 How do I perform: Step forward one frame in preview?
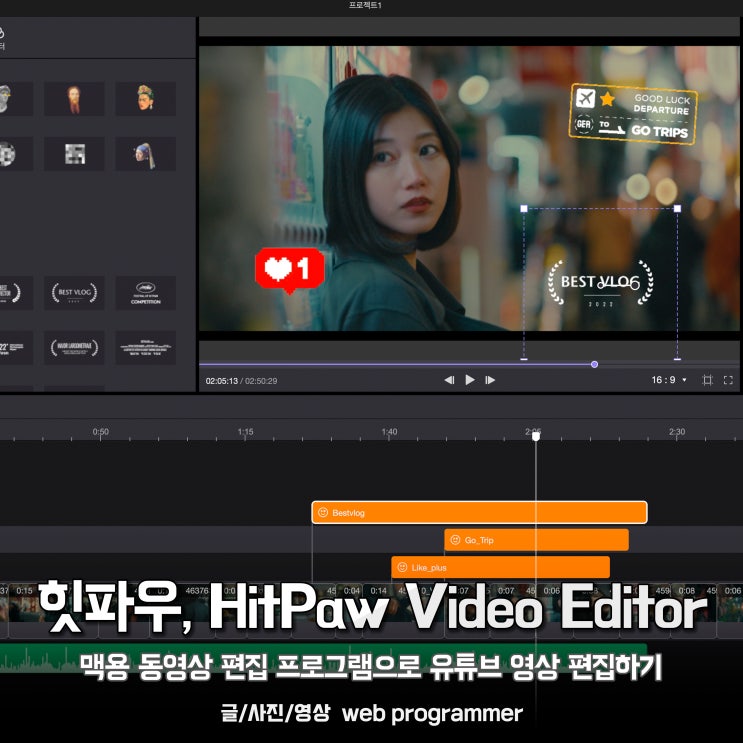click(x=490, y=380)
